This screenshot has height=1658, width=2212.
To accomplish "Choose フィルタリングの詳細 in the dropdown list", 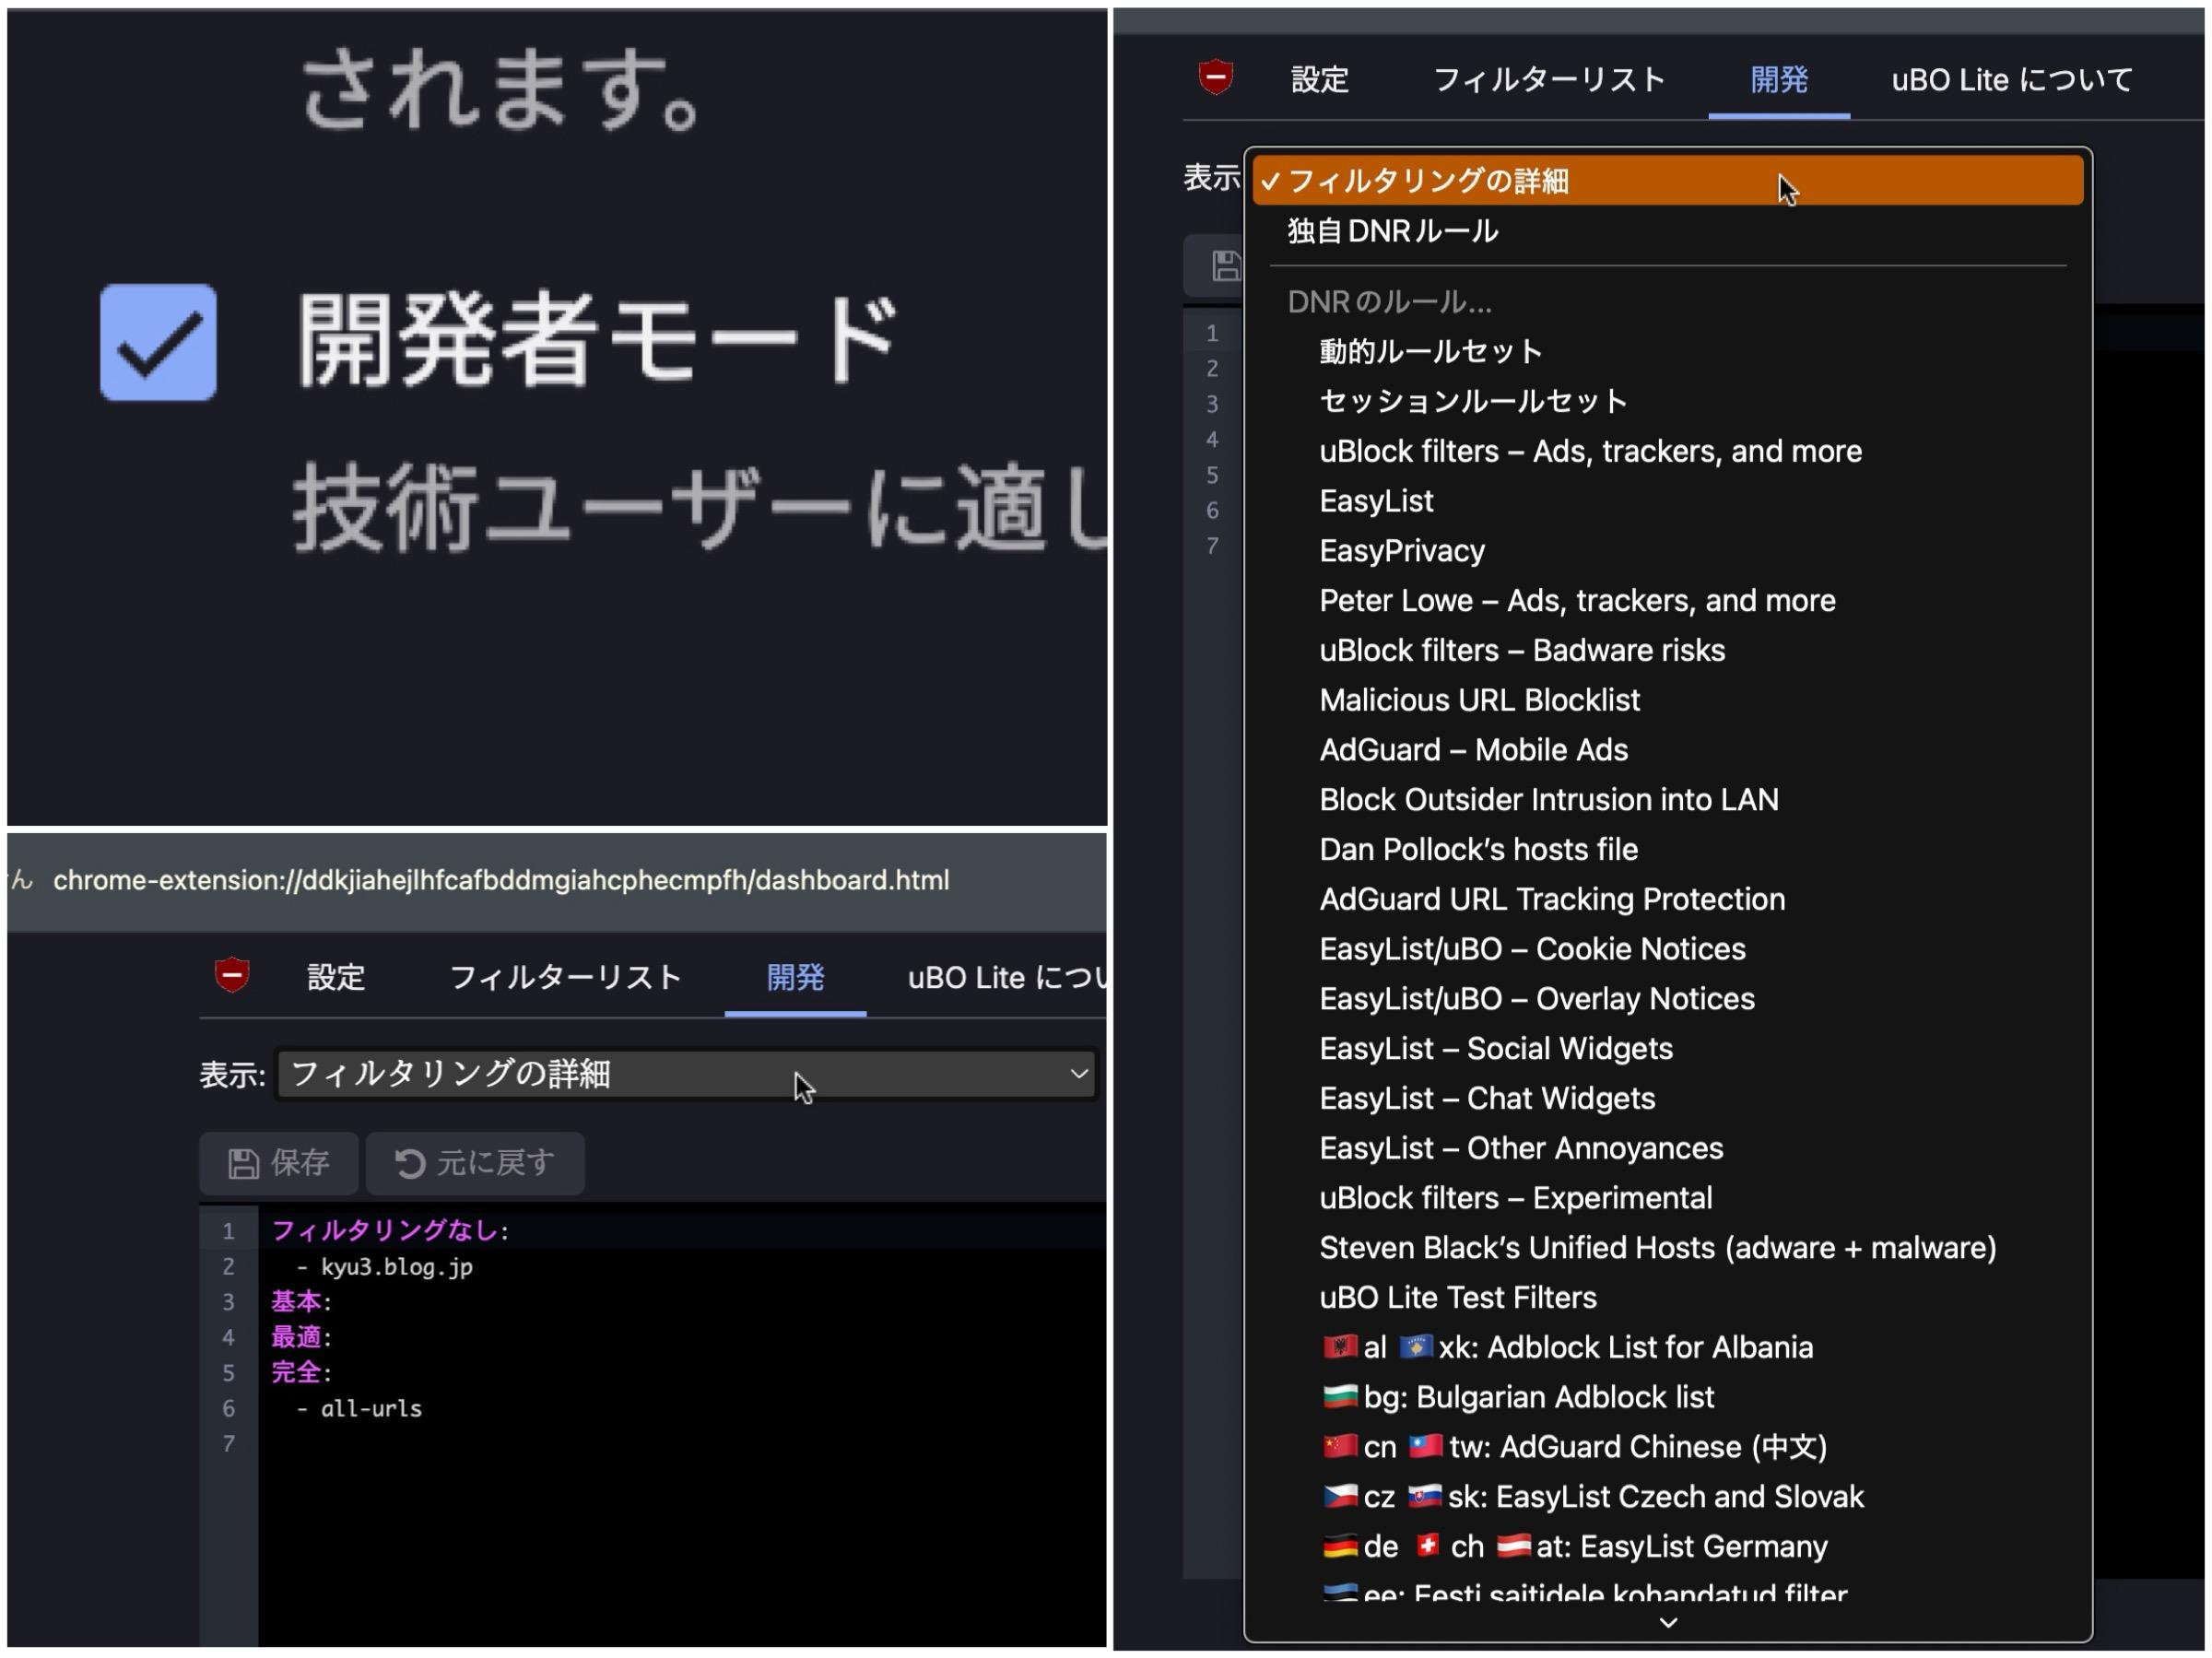I will click(1667, 181).
